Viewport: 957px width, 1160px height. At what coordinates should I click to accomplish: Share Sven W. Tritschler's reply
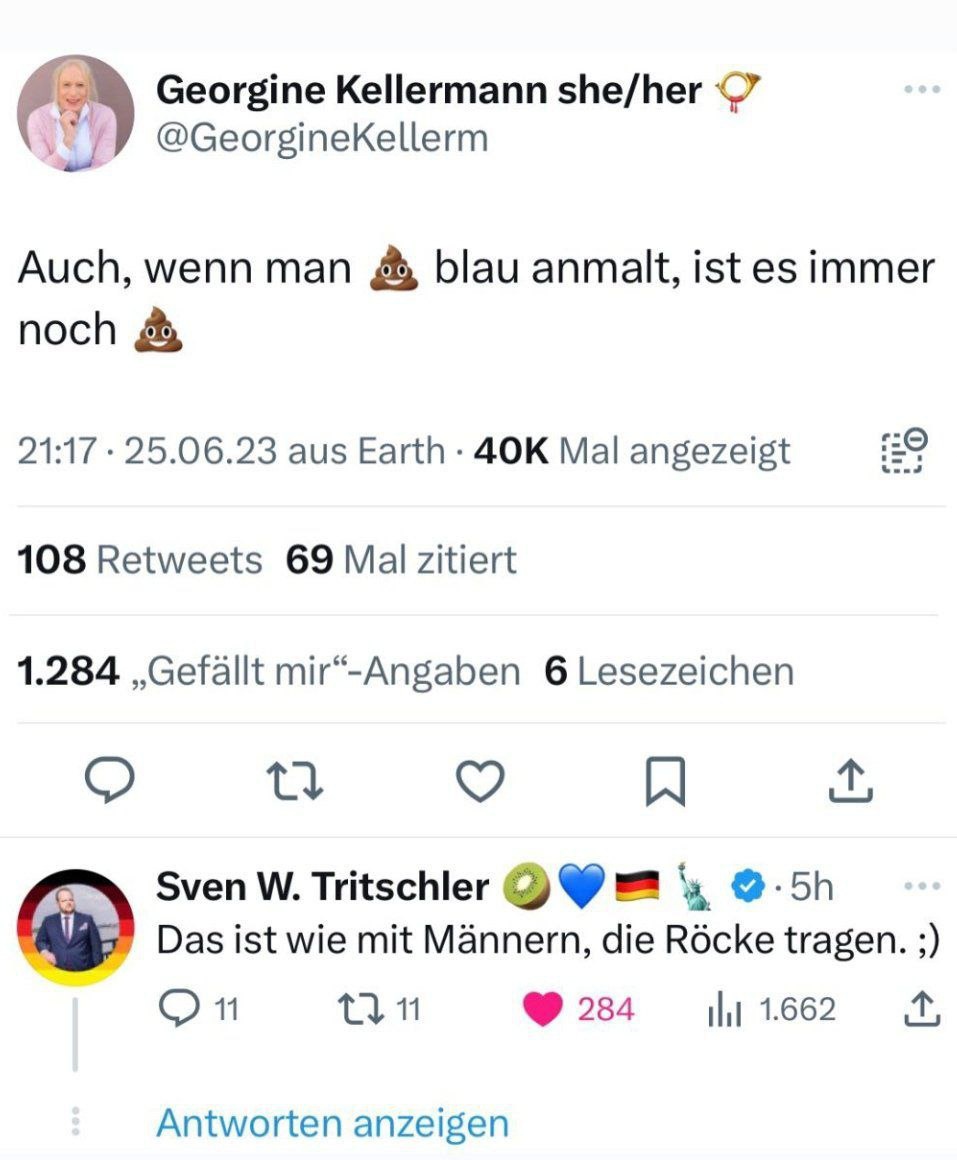click(922, 1009)
